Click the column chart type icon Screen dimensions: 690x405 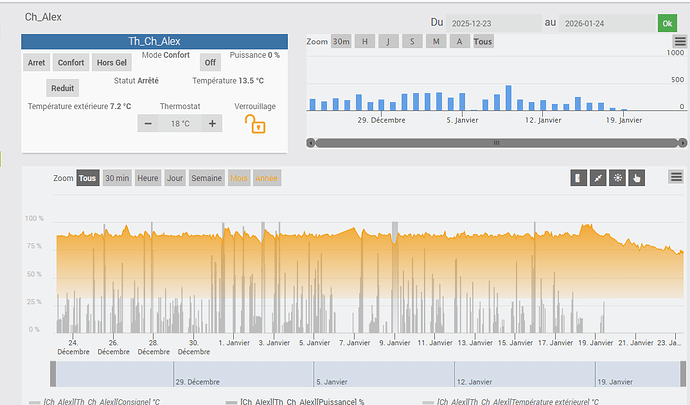(578, 178)
